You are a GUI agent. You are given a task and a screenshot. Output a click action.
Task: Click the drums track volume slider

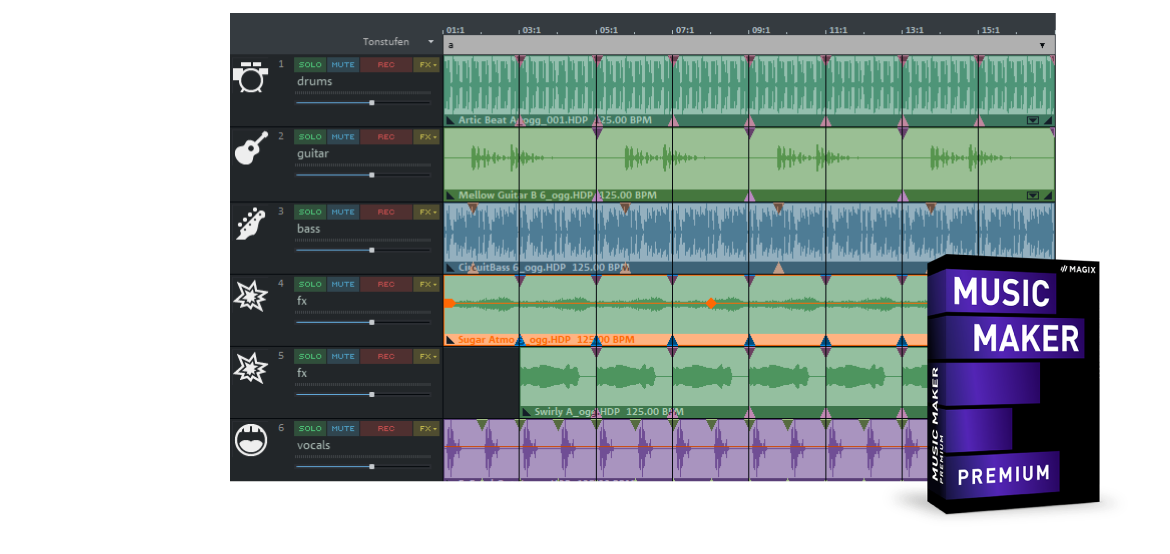(x=363, y=102)
